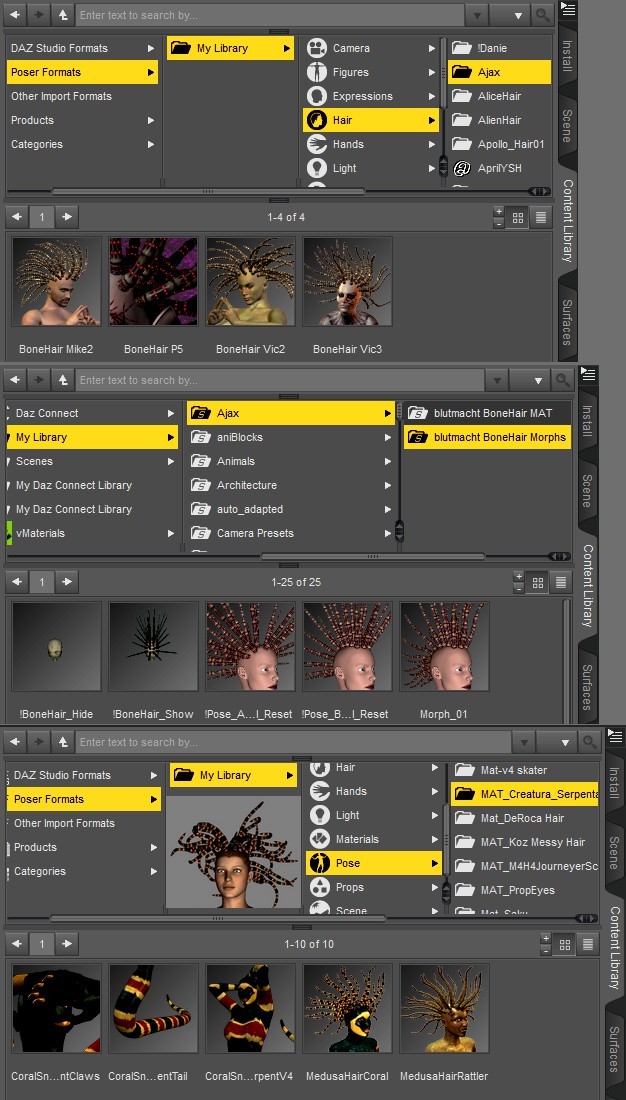Open the aniBlocks folder icon

click(x=201, y=437)
